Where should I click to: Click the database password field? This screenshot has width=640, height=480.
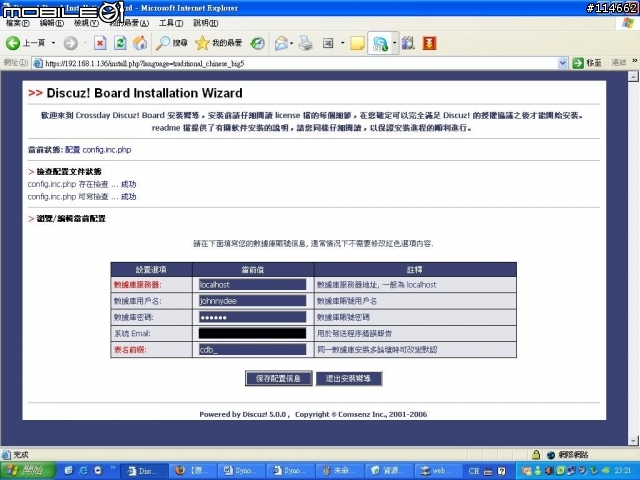(x=252, y=317)
